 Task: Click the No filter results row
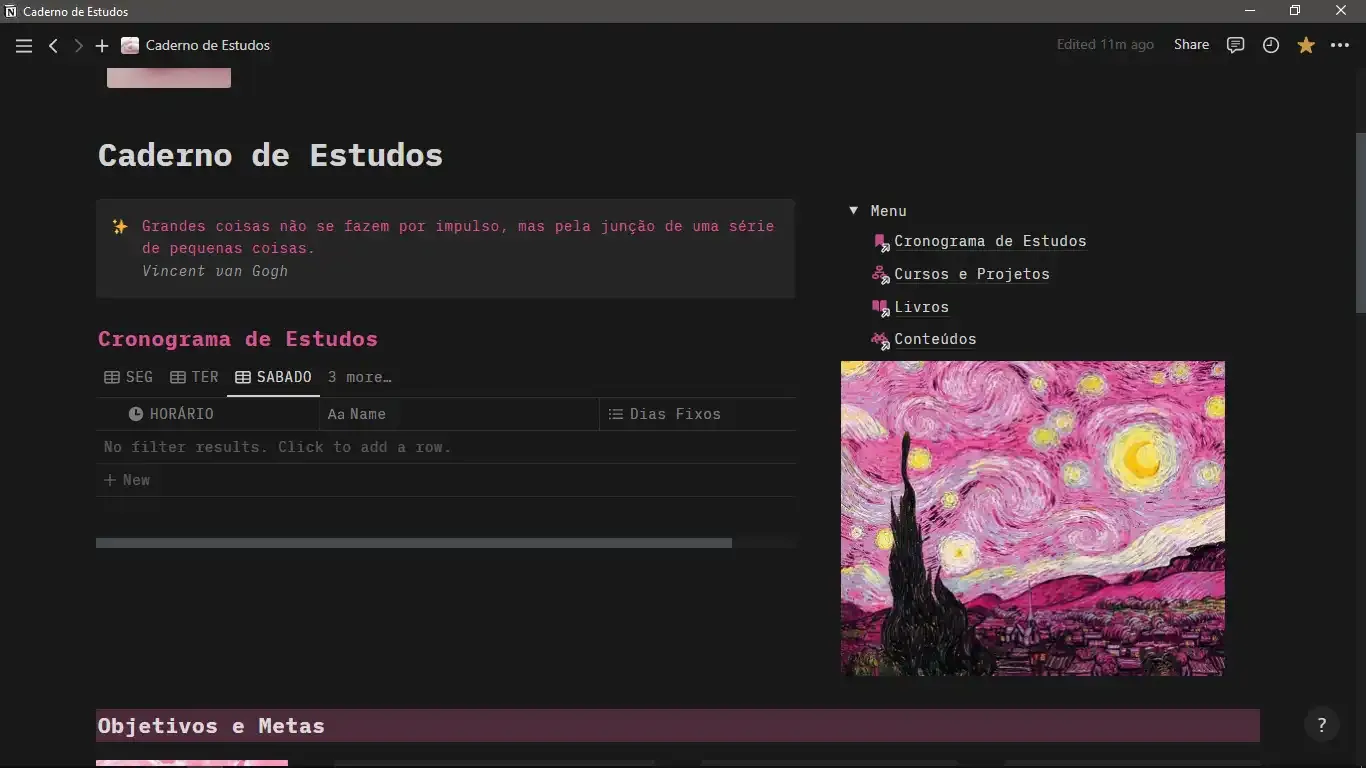tap(446, 447)
